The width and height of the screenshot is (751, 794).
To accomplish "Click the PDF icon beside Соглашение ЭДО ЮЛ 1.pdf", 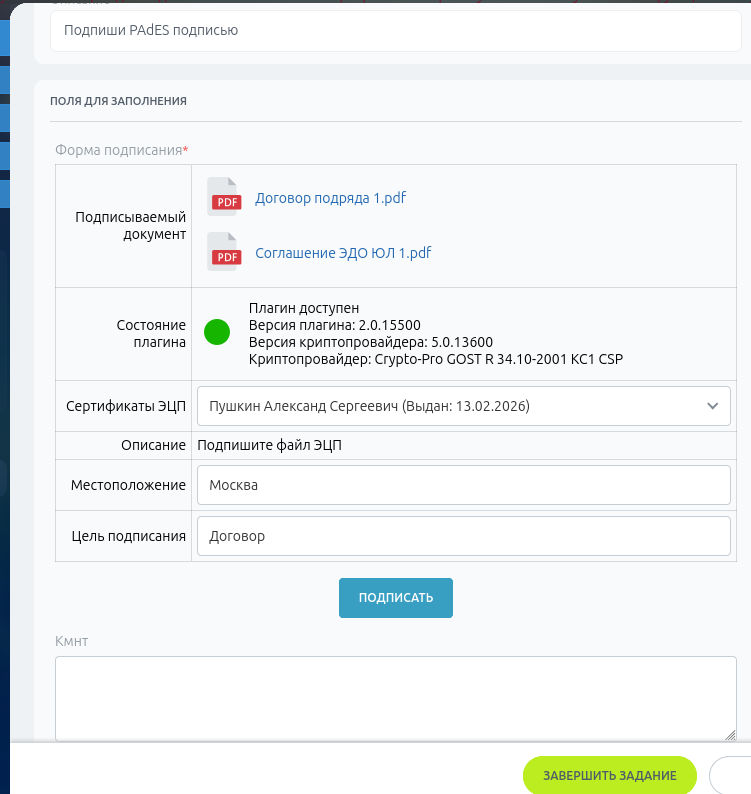I will pyautogui.click(x=224, y=252).
